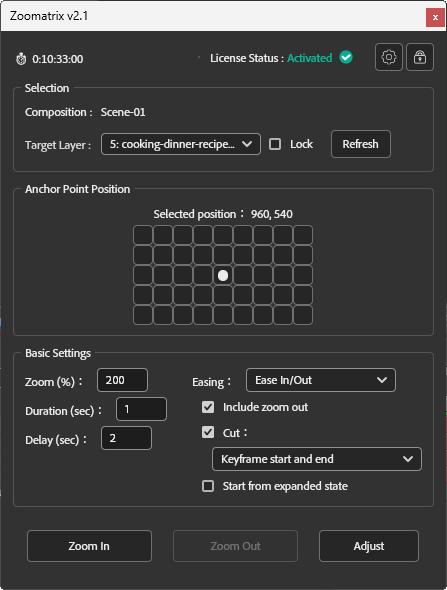Select the center anchor point cell
Viewport: 447px width, 590px height.
[x=223, y=275]
